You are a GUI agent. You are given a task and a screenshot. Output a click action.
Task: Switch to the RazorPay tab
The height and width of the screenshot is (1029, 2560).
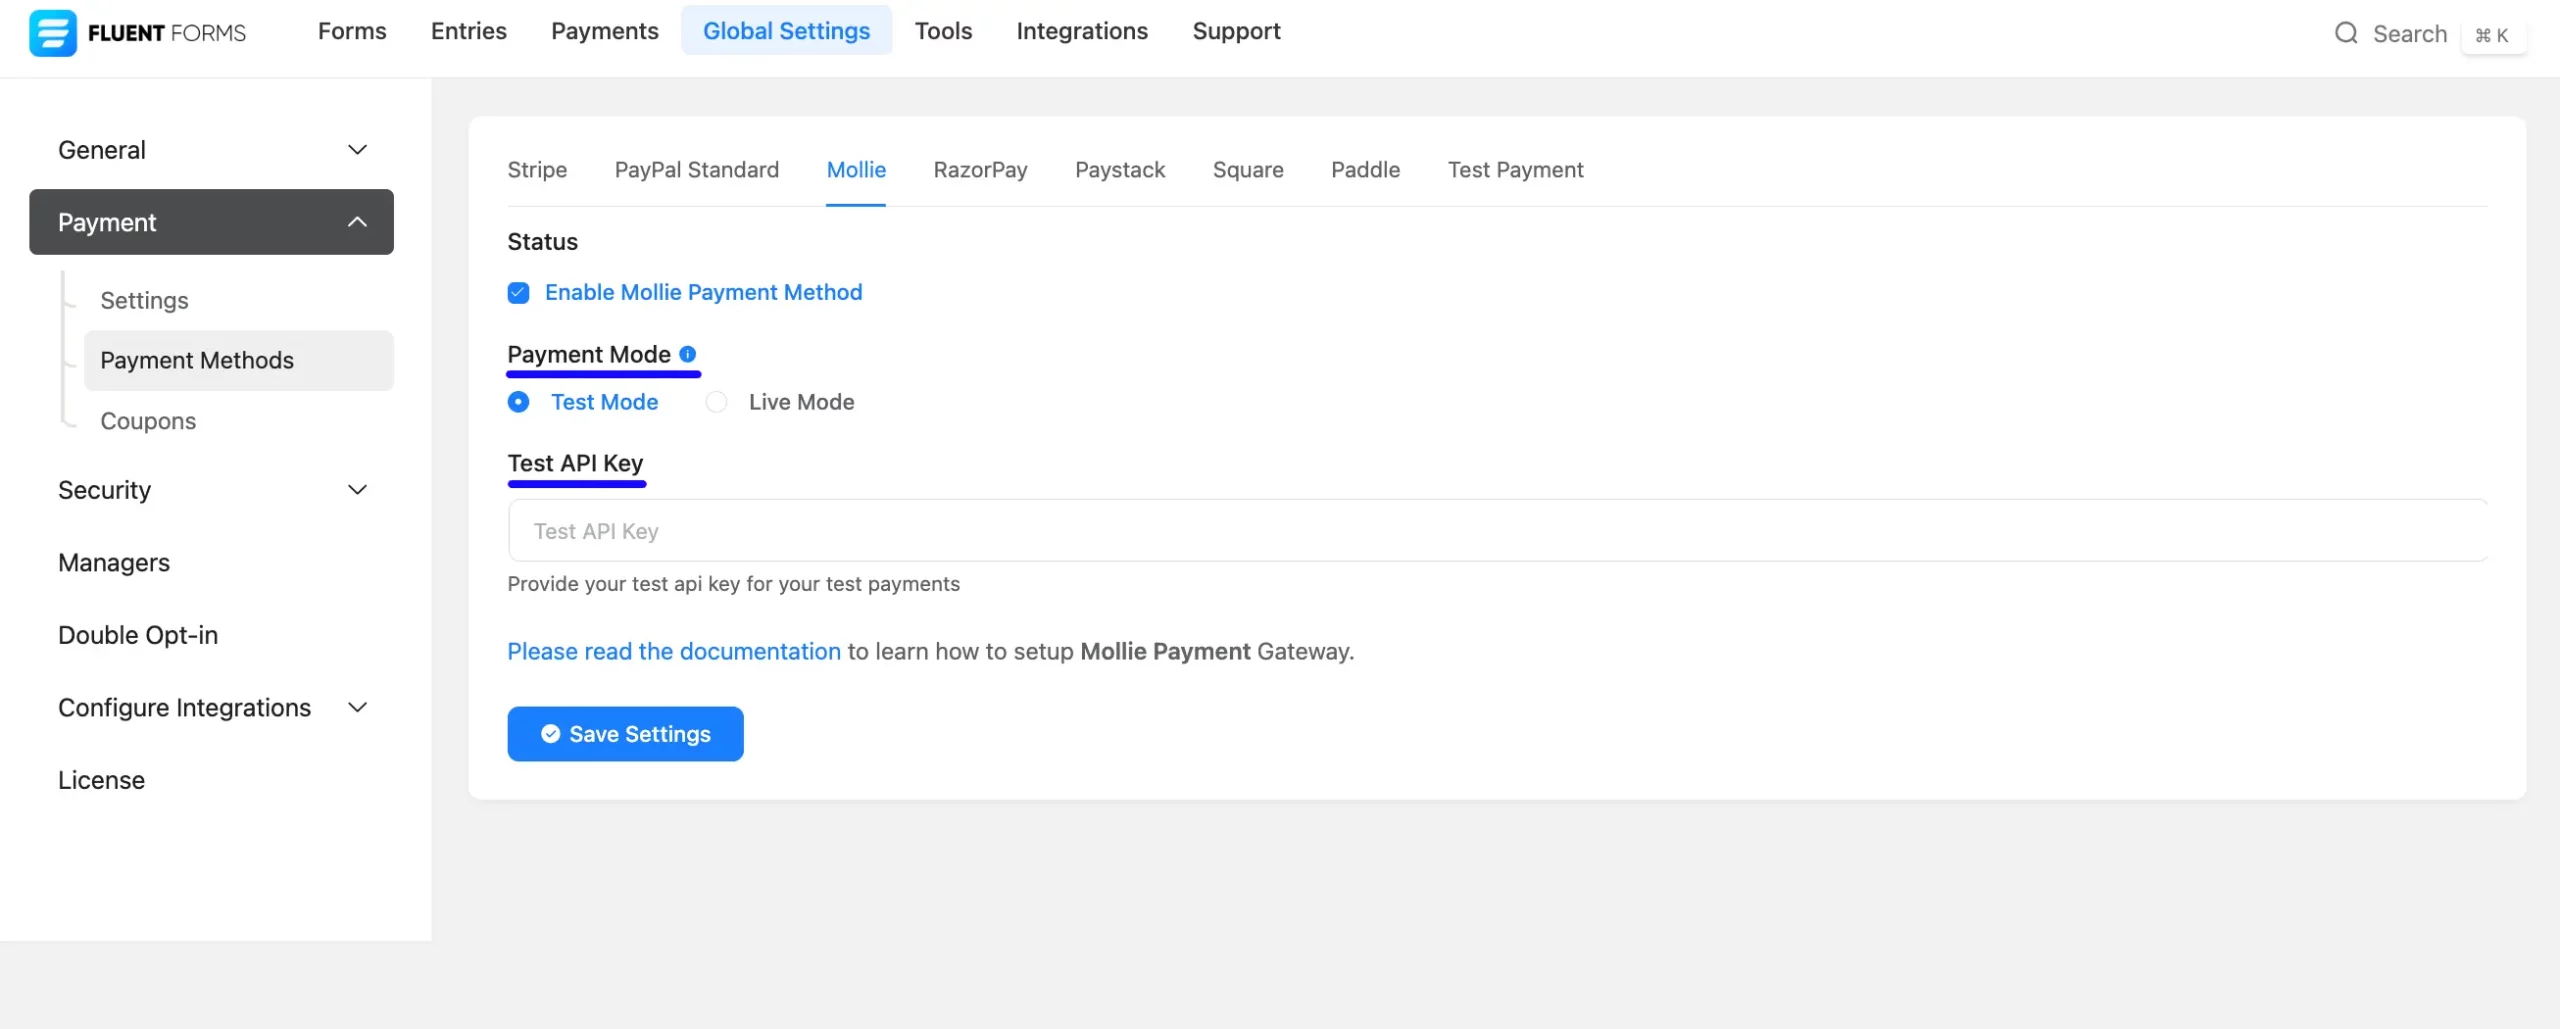[980, 170]
